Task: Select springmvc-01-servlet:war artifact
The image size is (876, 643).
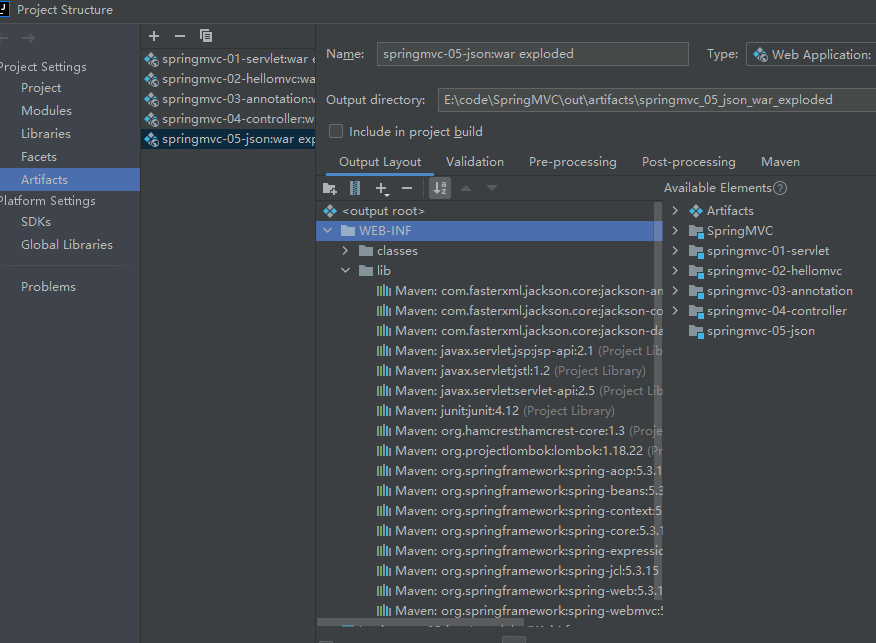Action: click(228, 59)
